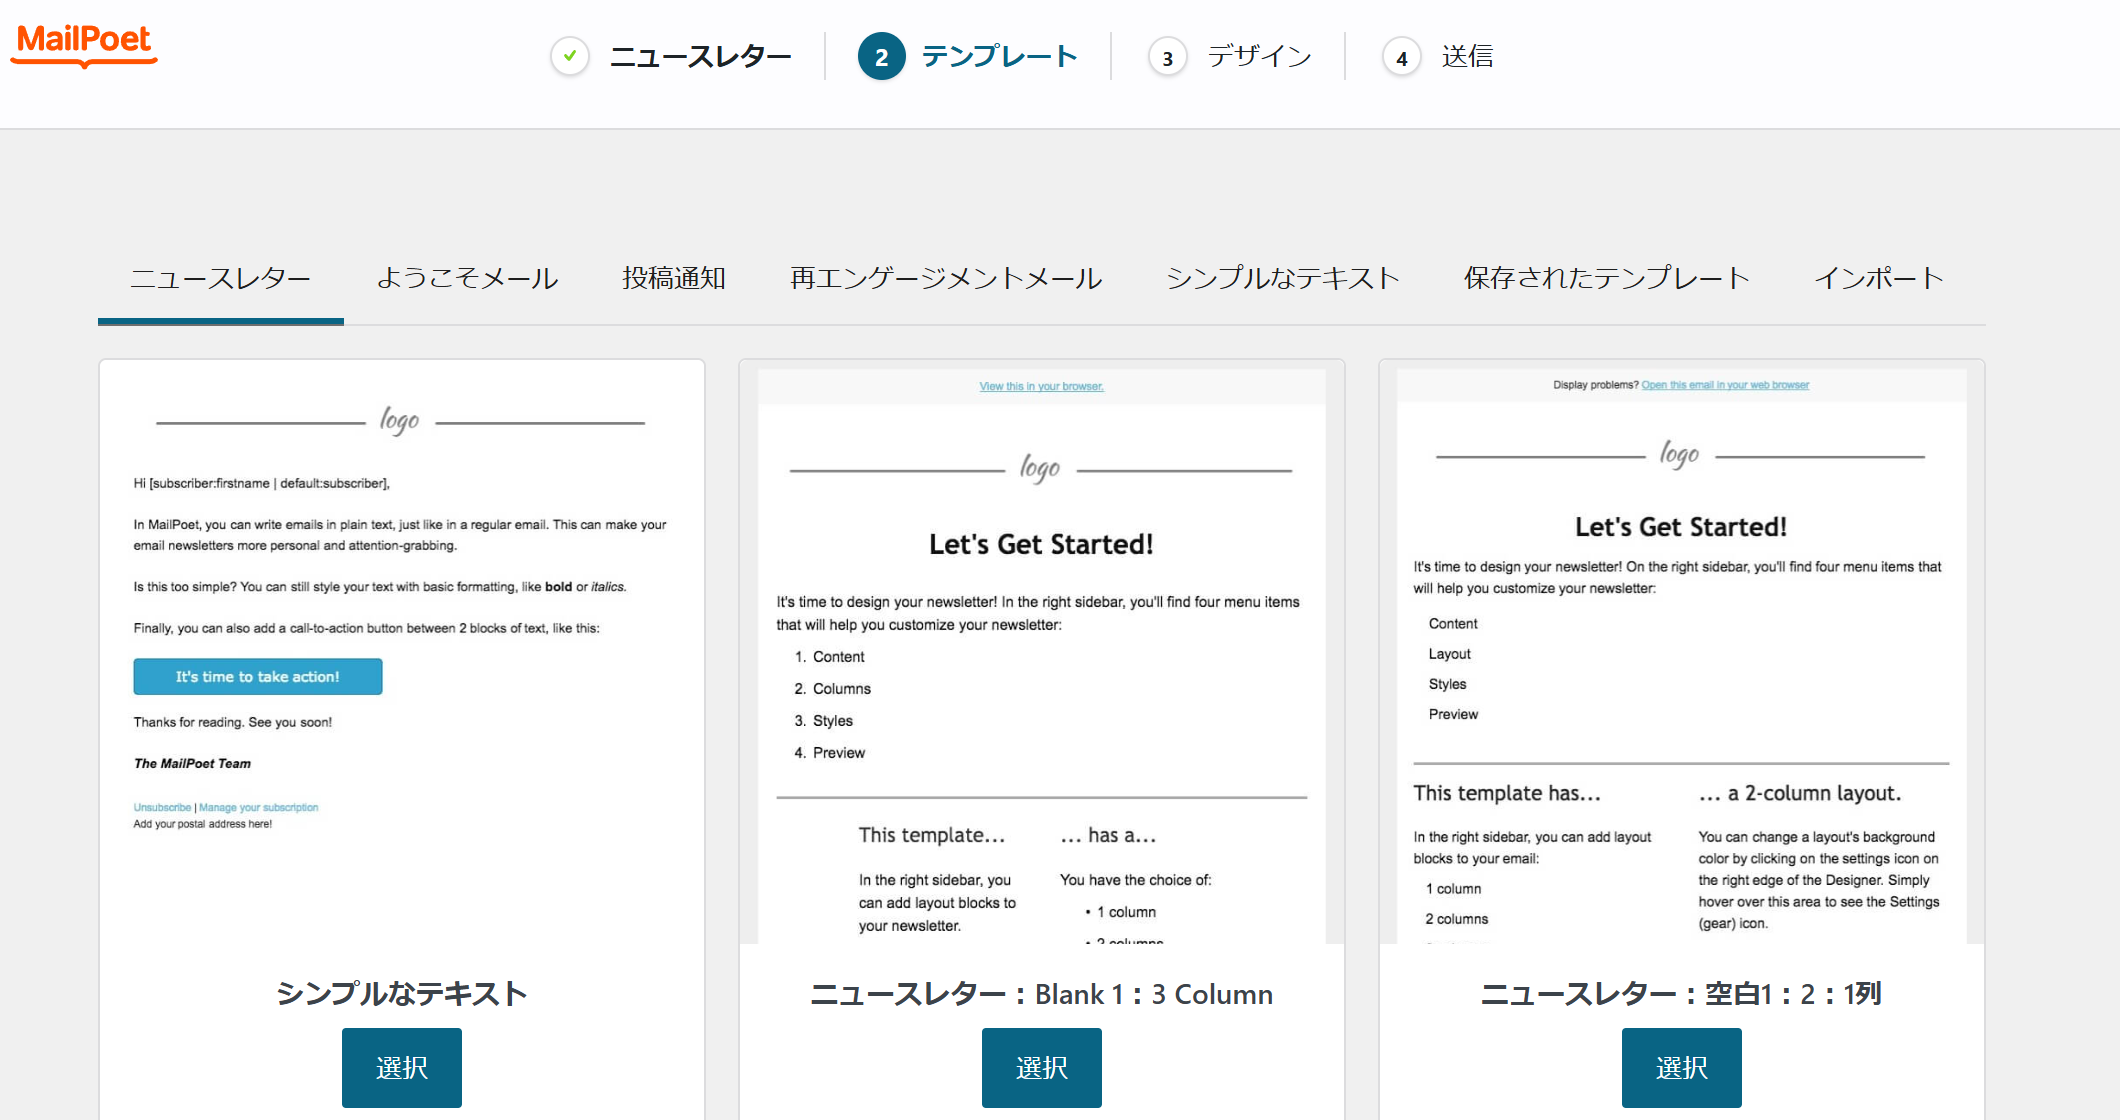Click the 送信 step label
This screenshot has width=2120, height=1120.
[1467, 56]
